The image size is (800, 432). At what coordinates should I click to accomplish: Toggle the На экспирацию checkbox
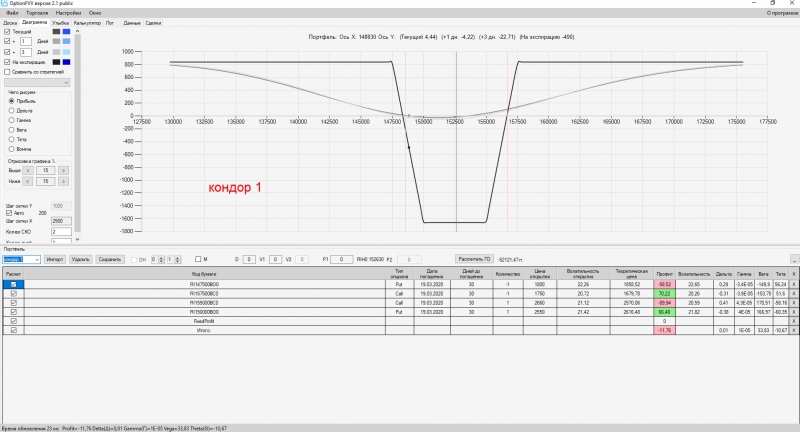pyautogui.click(x=7, y=62)
